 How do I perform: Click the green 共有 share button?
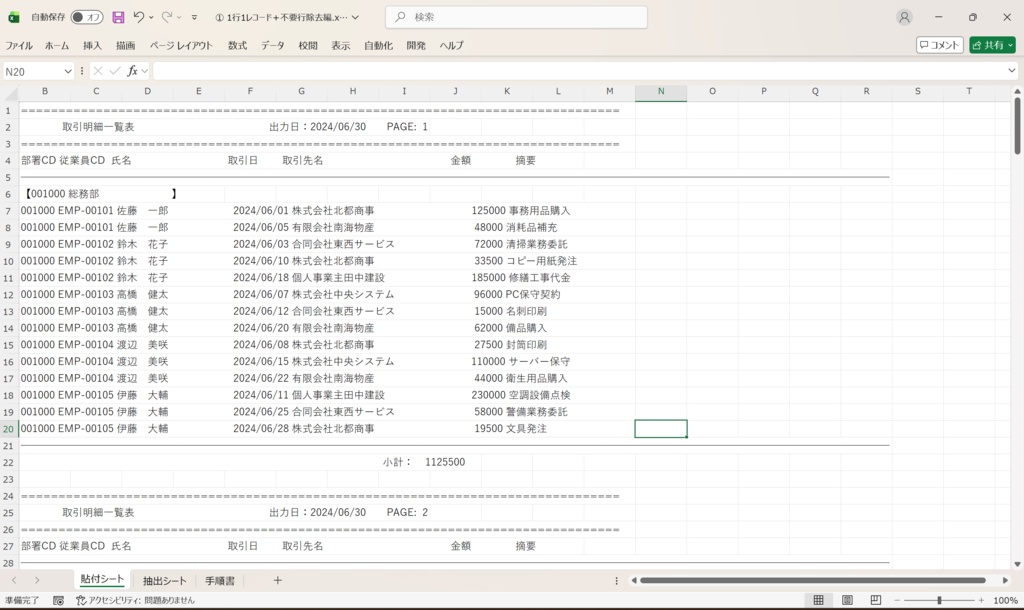(993, 45)
